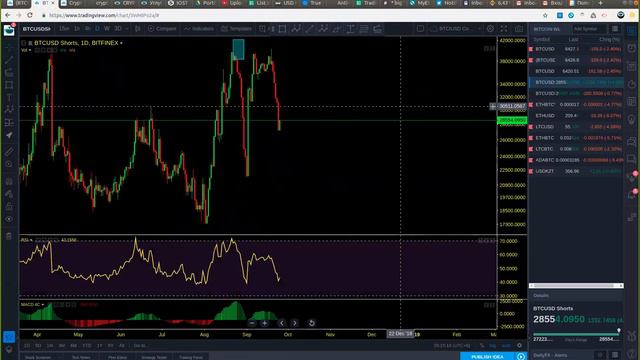Click the BTCUSDSH symbol search field
Screen dimensions: 640x360
(x=37, y=29)
